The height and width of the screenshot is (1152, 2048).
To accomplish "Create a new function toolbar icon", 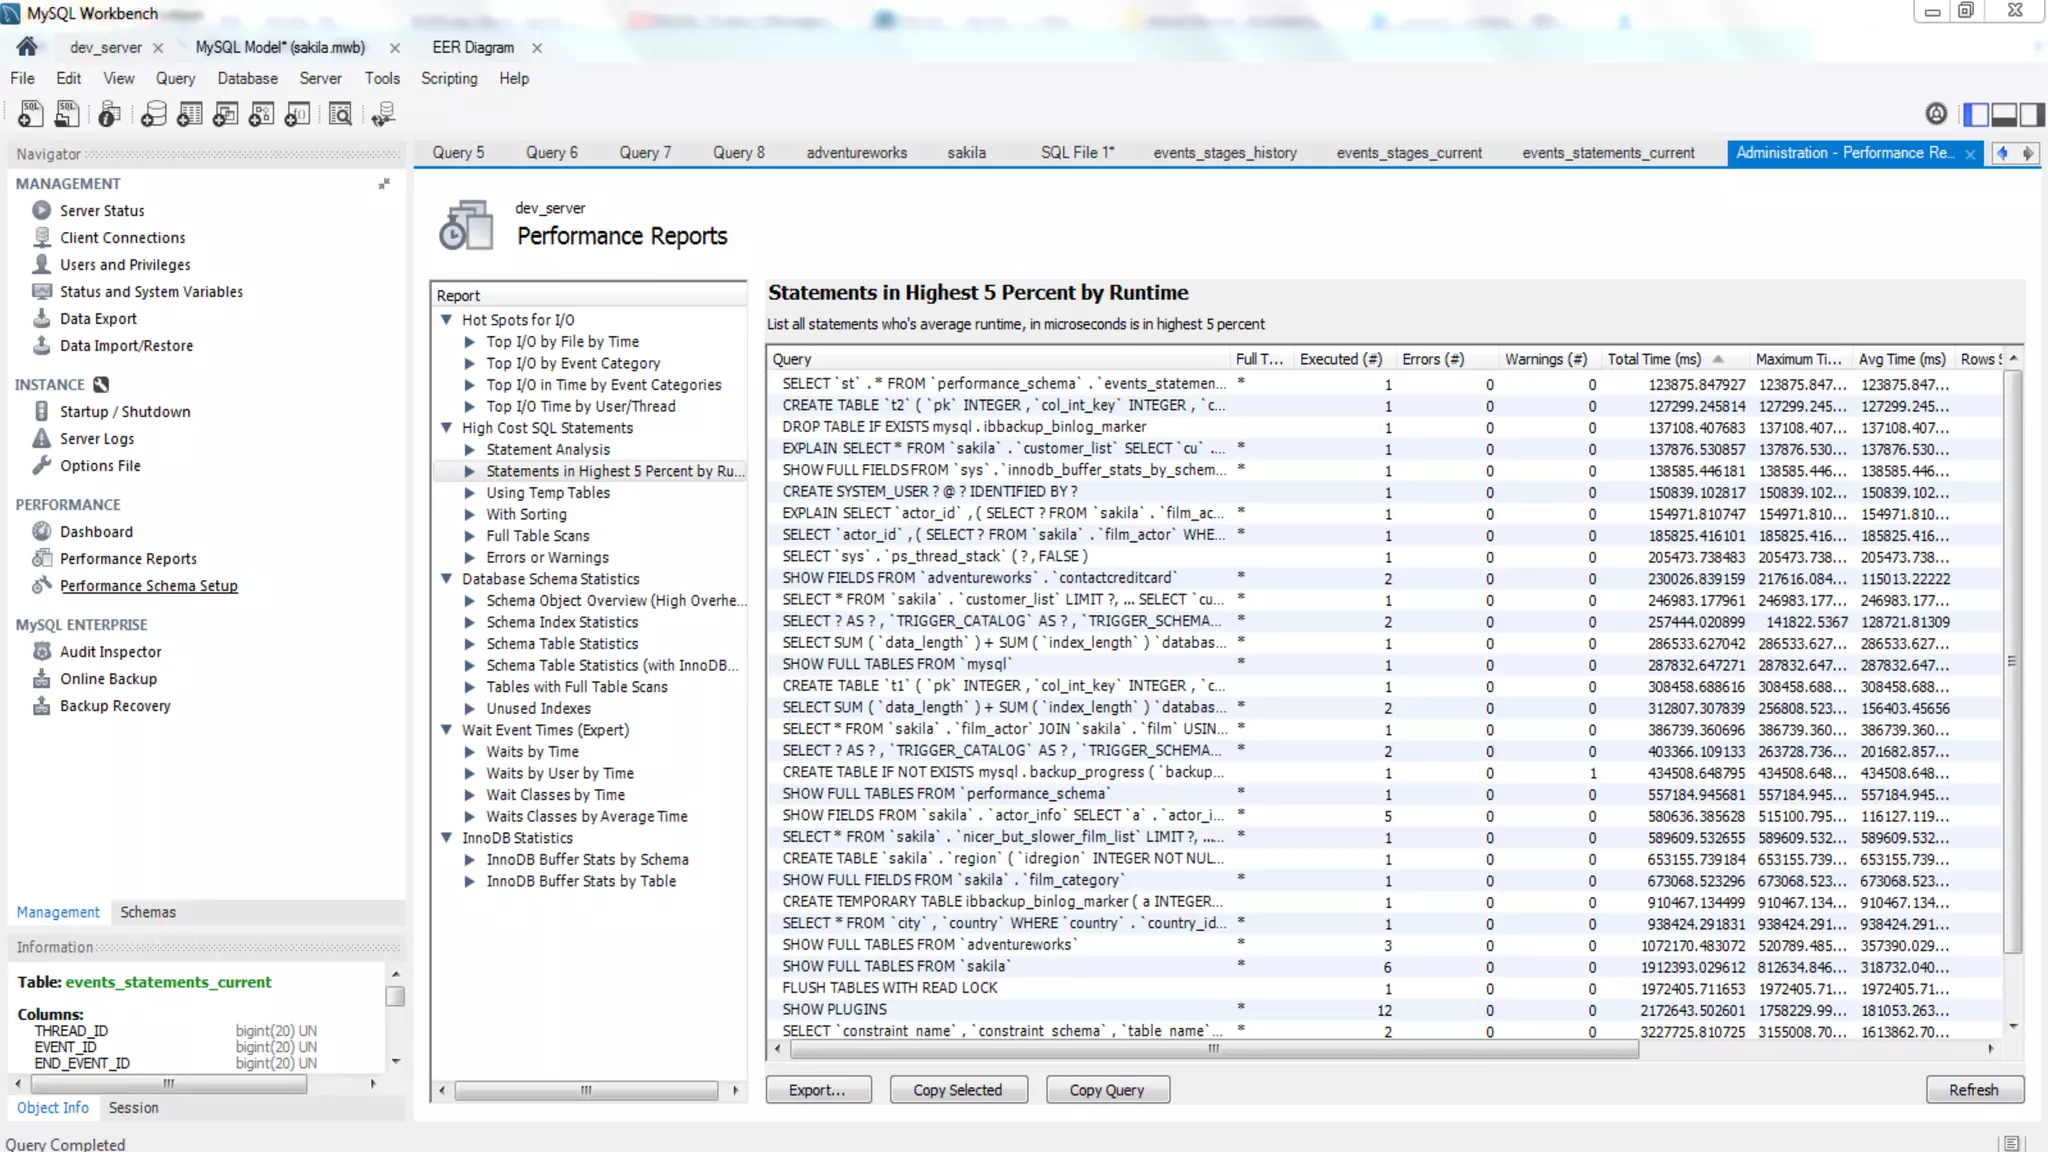I will [x=297, y=114].
